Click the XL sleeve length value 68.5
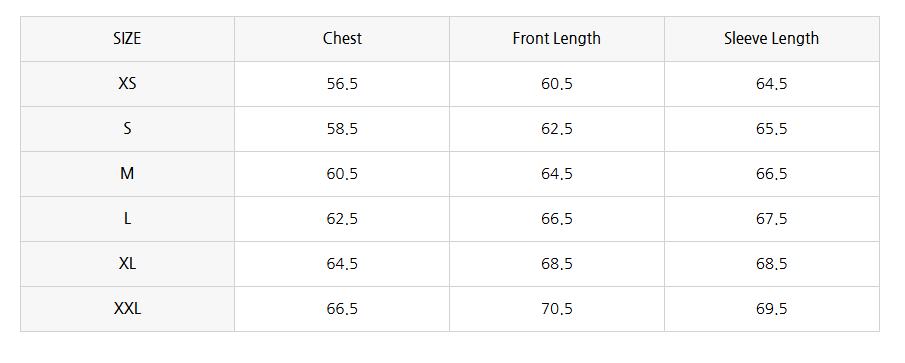The width and height of the screenshot is (905, 363). point(772,264)
